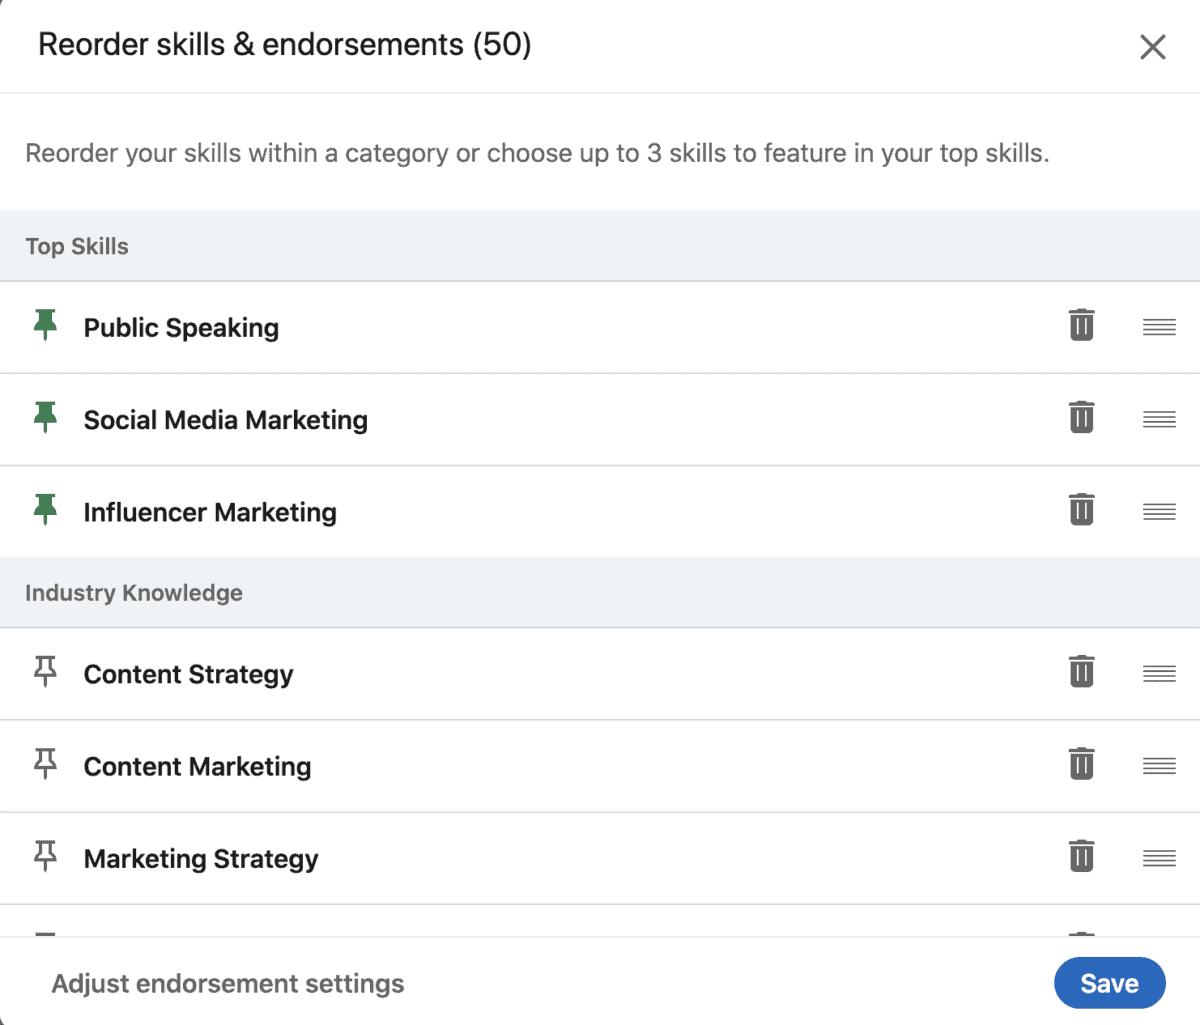The width and height of the screenshot is (1200, 1025).
Task: Select the Public Speaking skill name
Action: 181,328
